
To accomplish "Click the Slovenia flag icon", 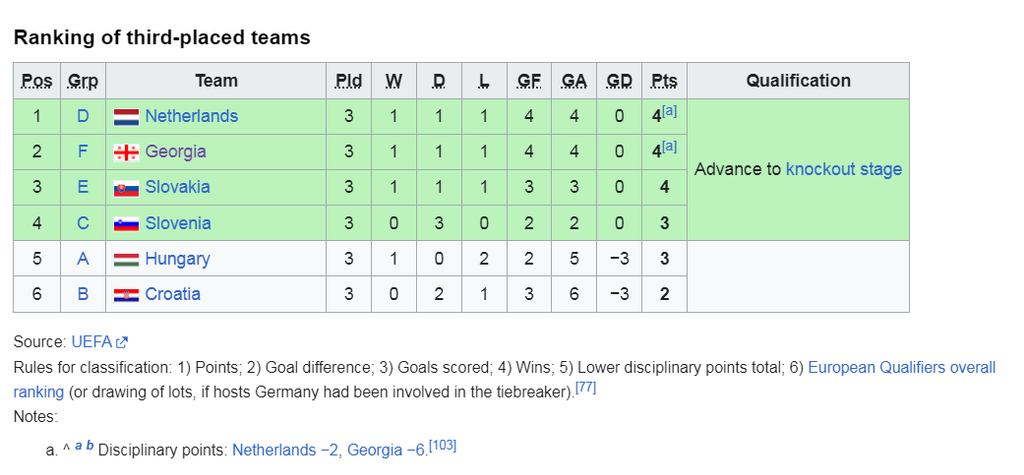I will (126, 224).
